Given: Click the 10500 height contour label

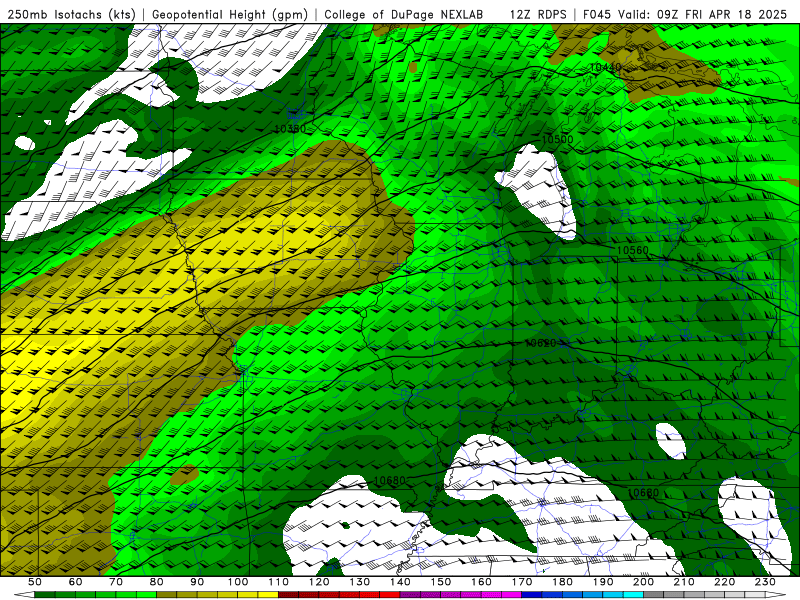Looking at the screenshot, I should pos(557,139).
